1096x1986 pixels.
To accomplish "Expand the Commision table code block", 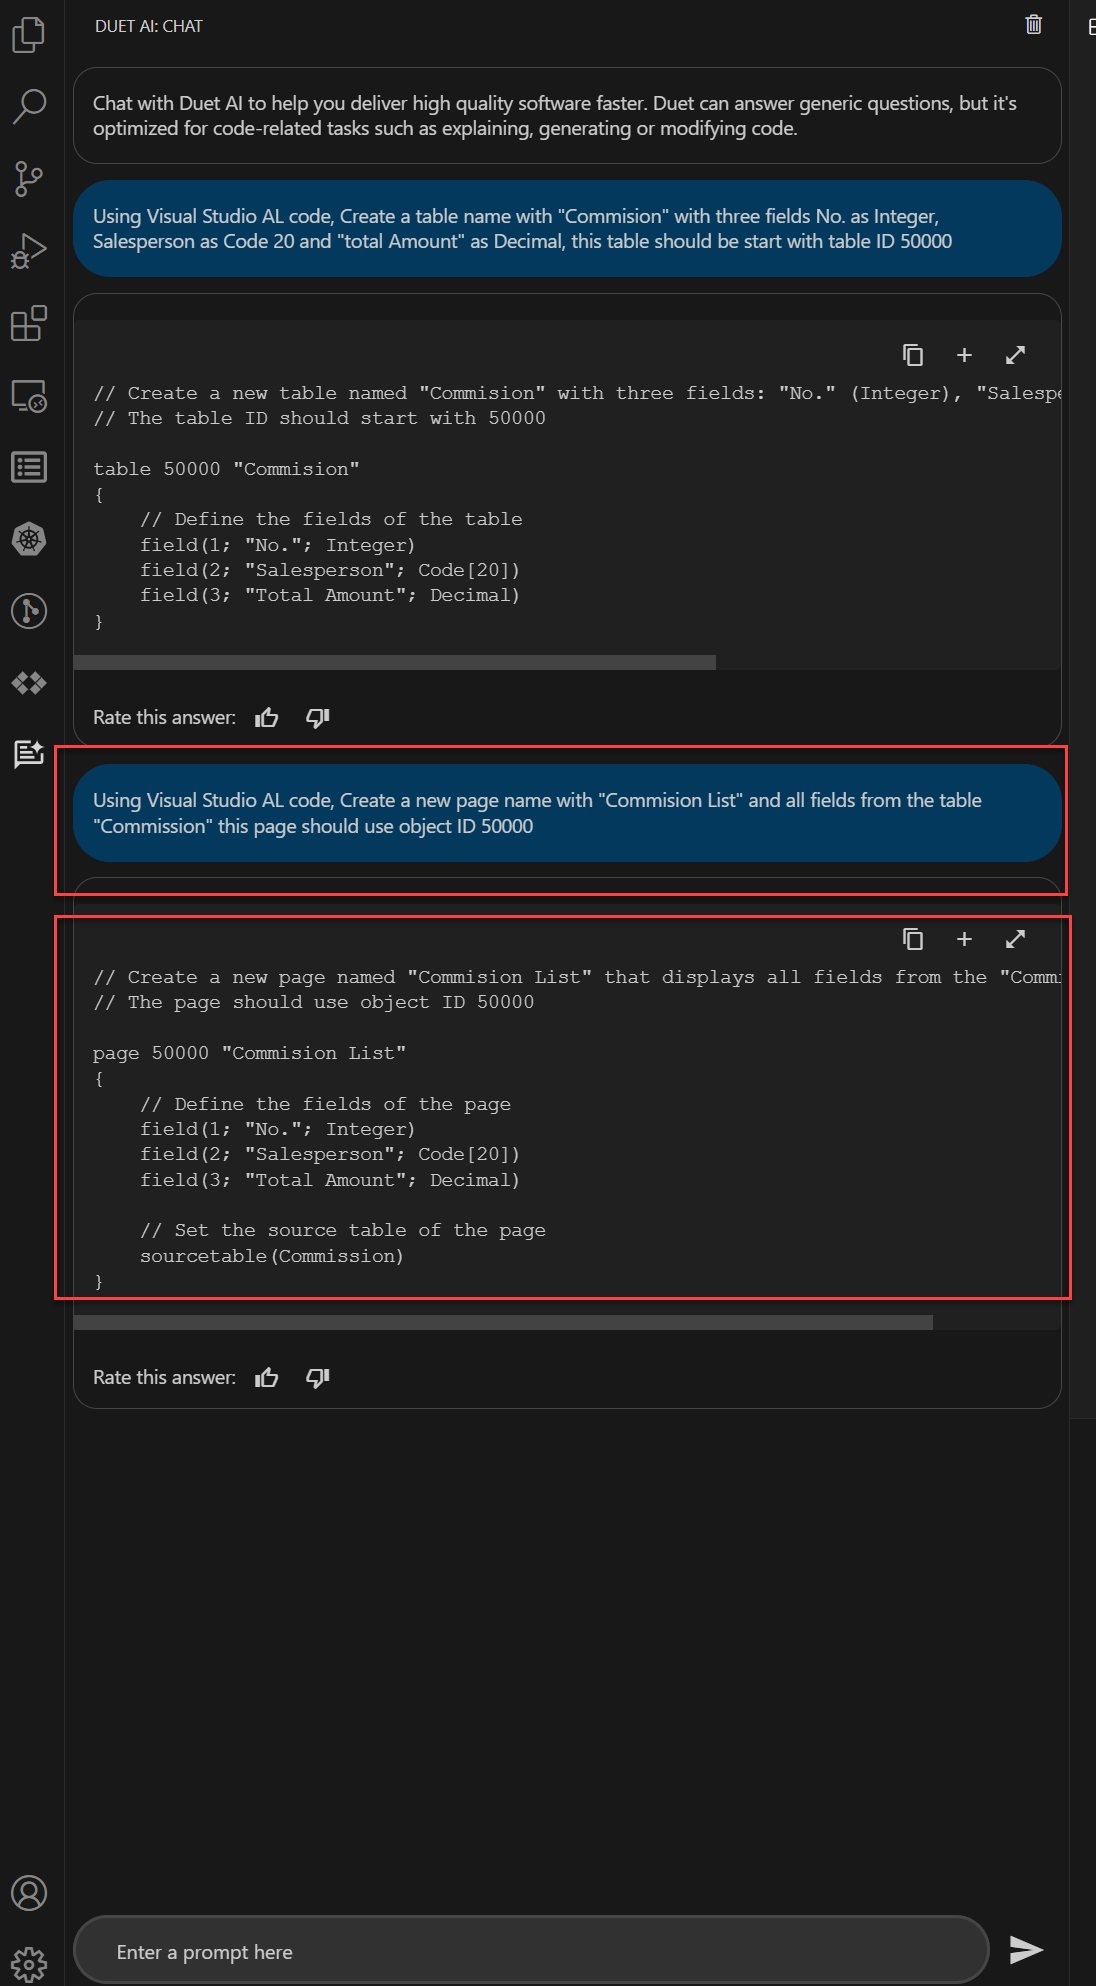I will [x=1015, y=355].
